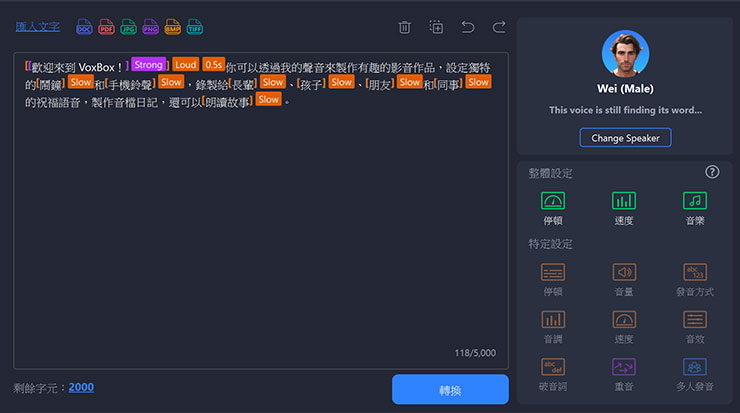
Task: Click the Slow tag after 朗讀故事
Action: [x=269, y=100]
